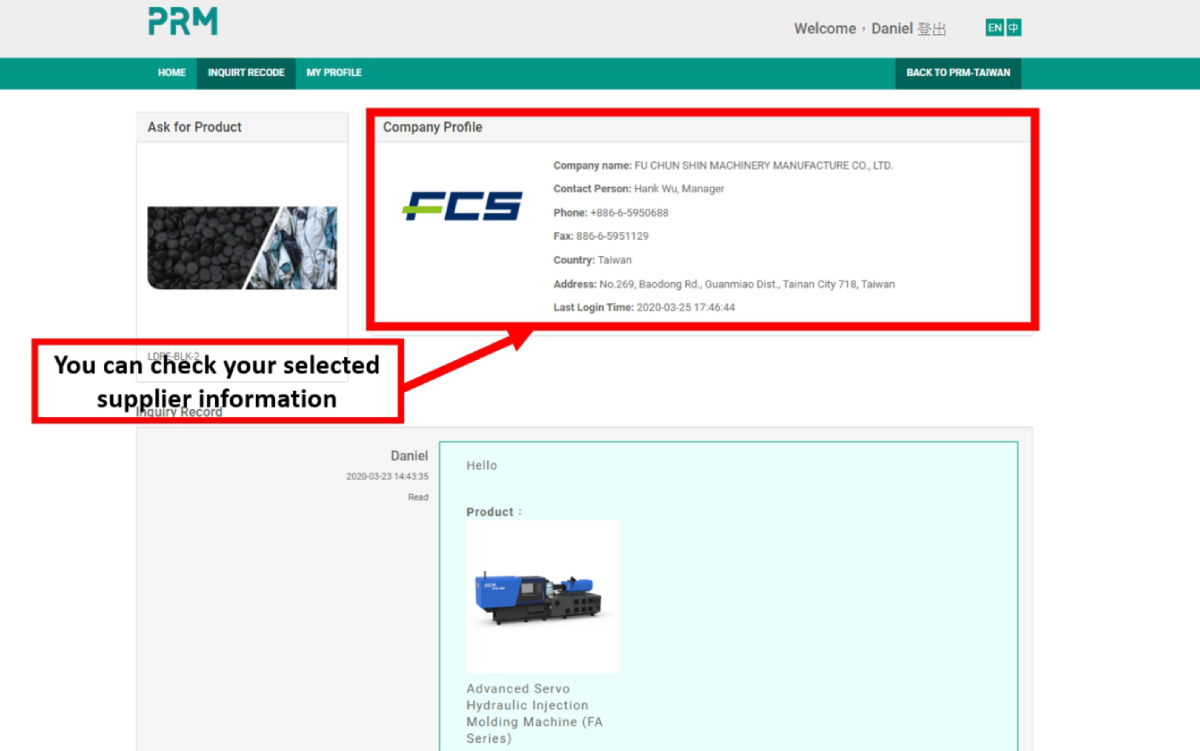Click the 登出 logout link
This screenshot has height=751, width=1200.
pyautogui.click(x=931, y=29)
